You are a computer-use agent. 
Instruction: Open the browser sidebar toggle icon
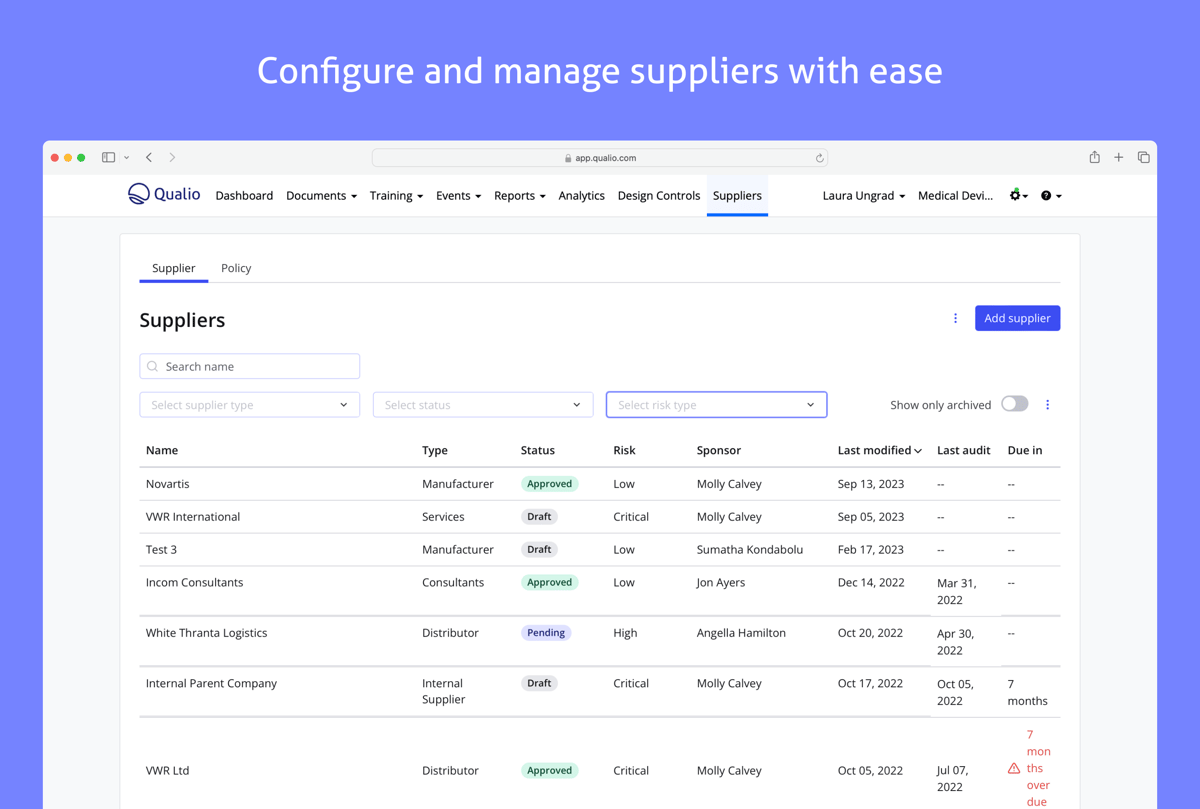(108, 157)
